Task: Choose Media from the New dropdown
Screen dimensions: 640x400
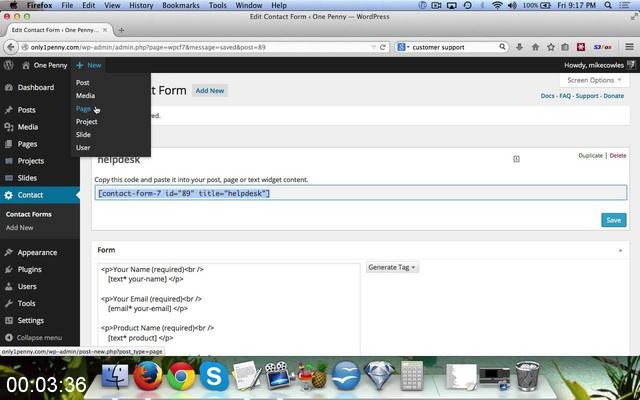Action: (85, 96)
